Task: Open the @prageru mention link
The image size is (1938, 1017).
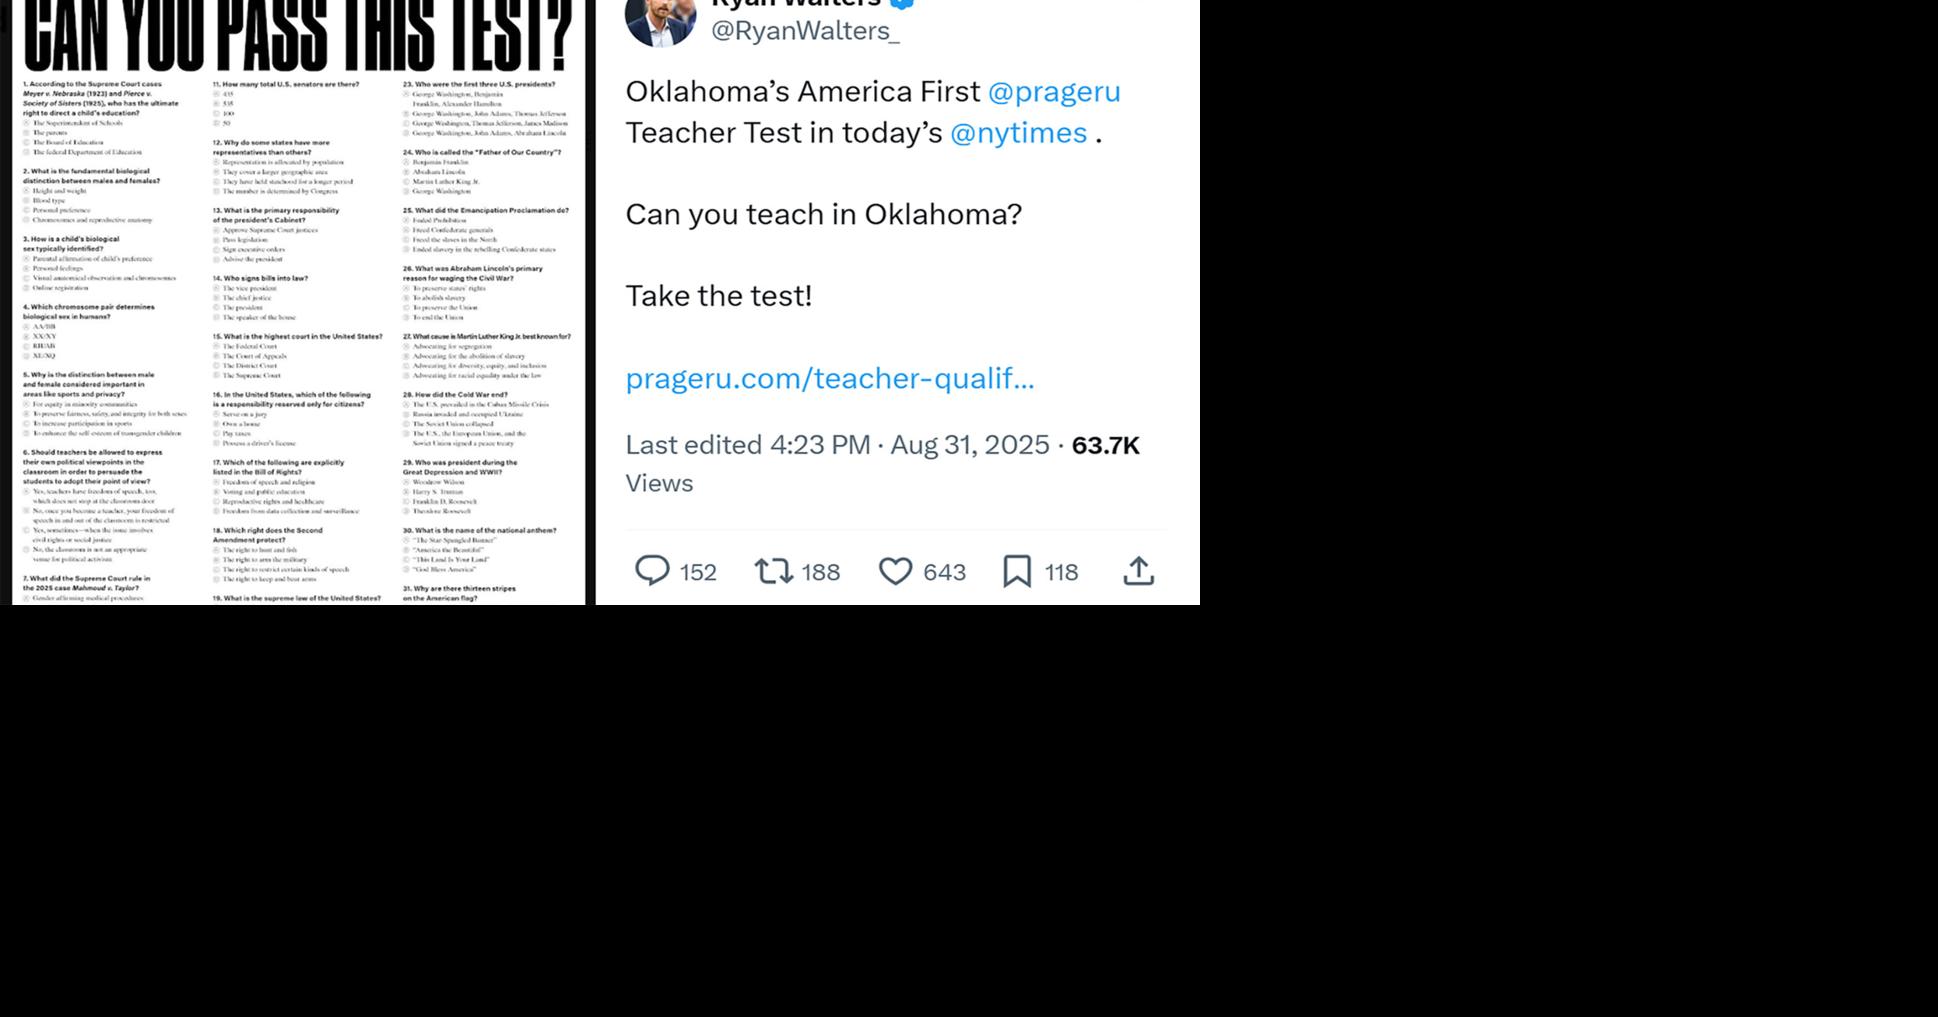Action: tap(1054, 91)
